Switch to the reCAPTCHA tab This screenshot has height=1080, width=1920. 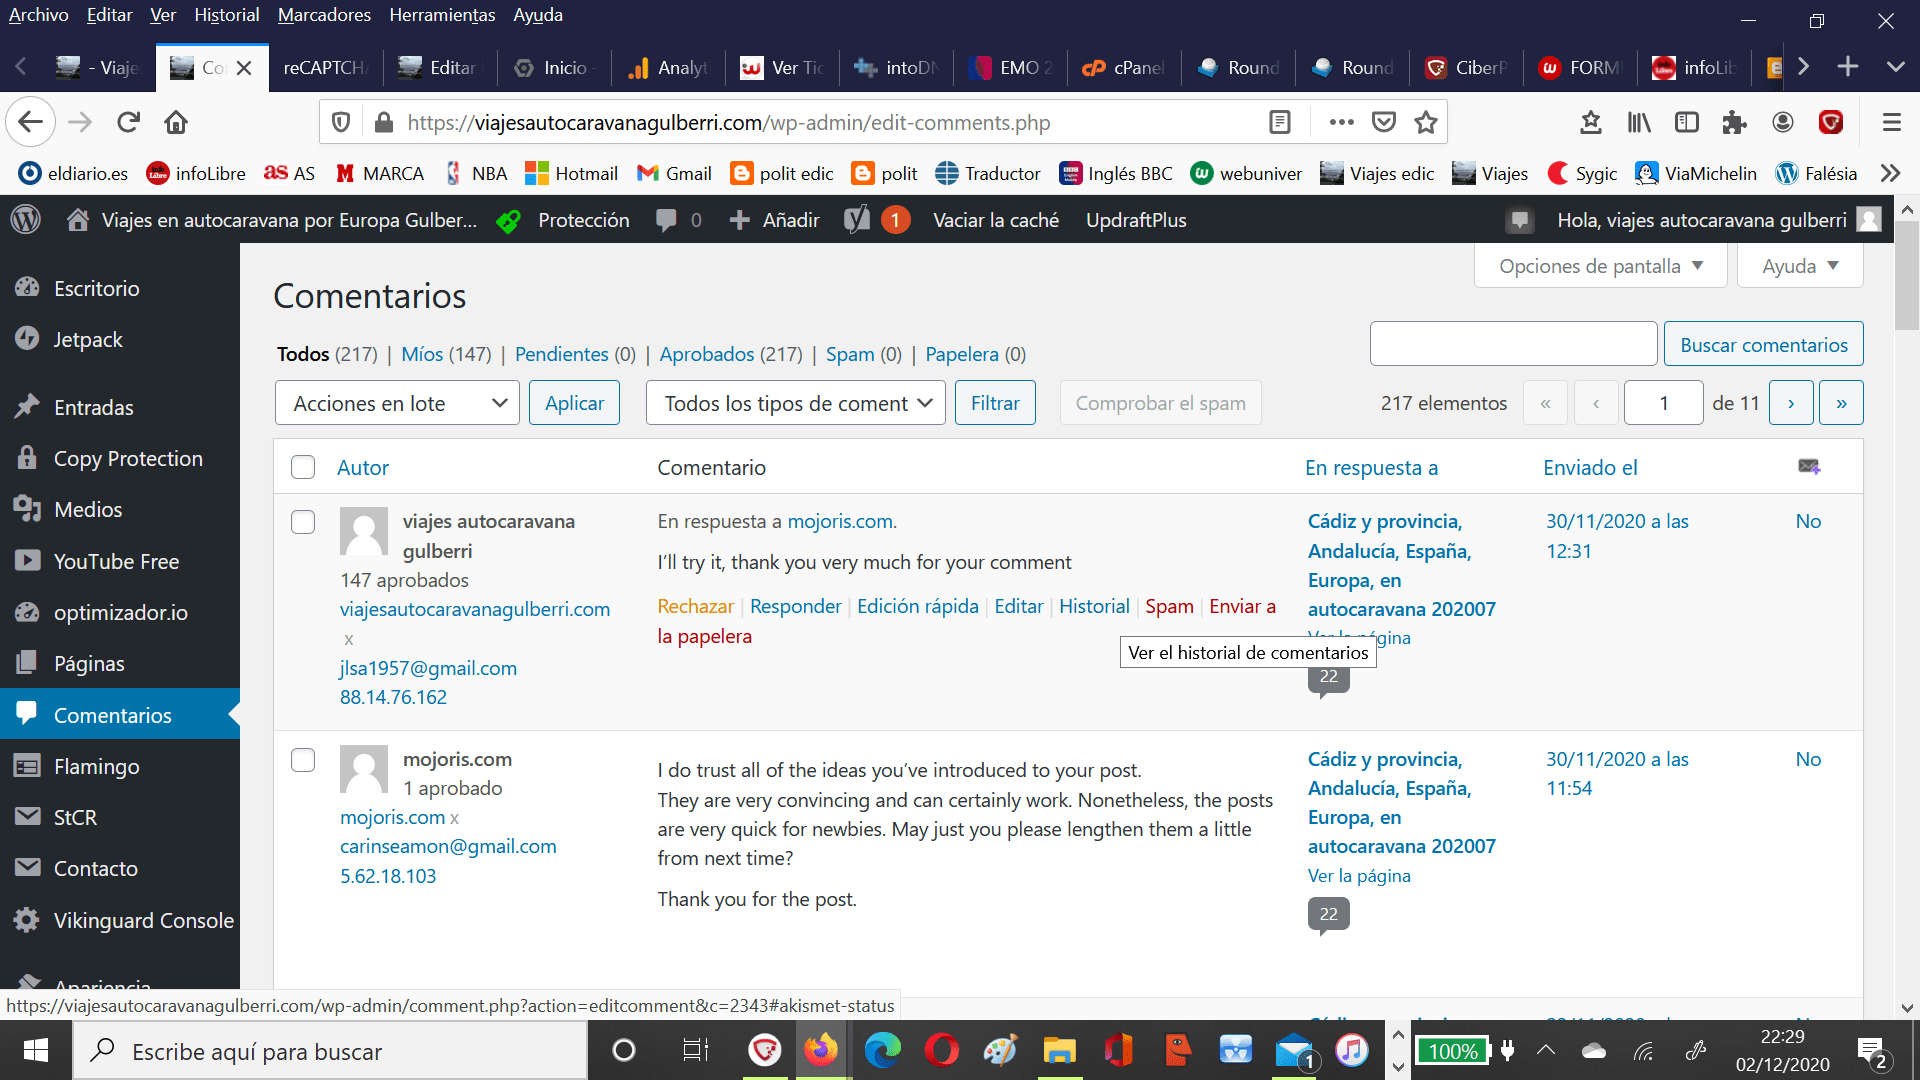click(x=326, y=67)
